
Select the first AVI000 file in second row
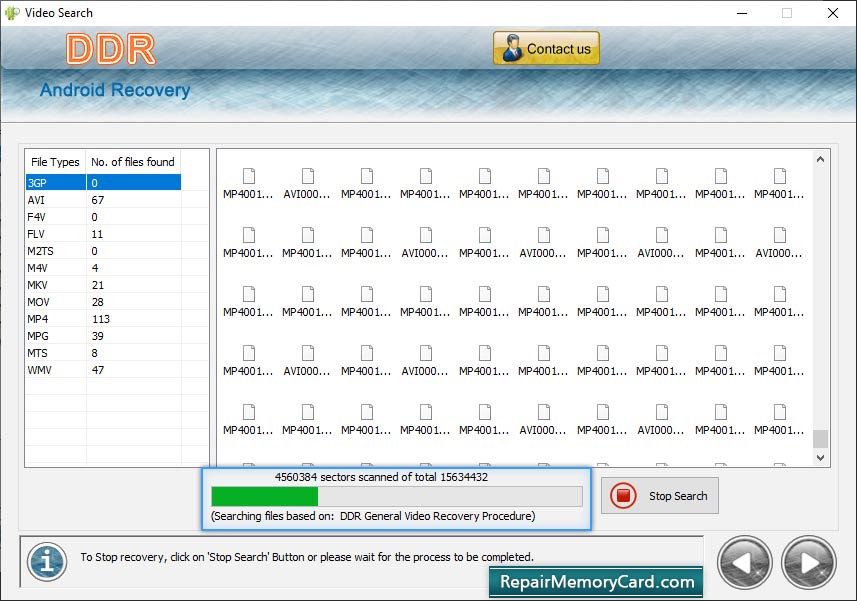[425, 243]
